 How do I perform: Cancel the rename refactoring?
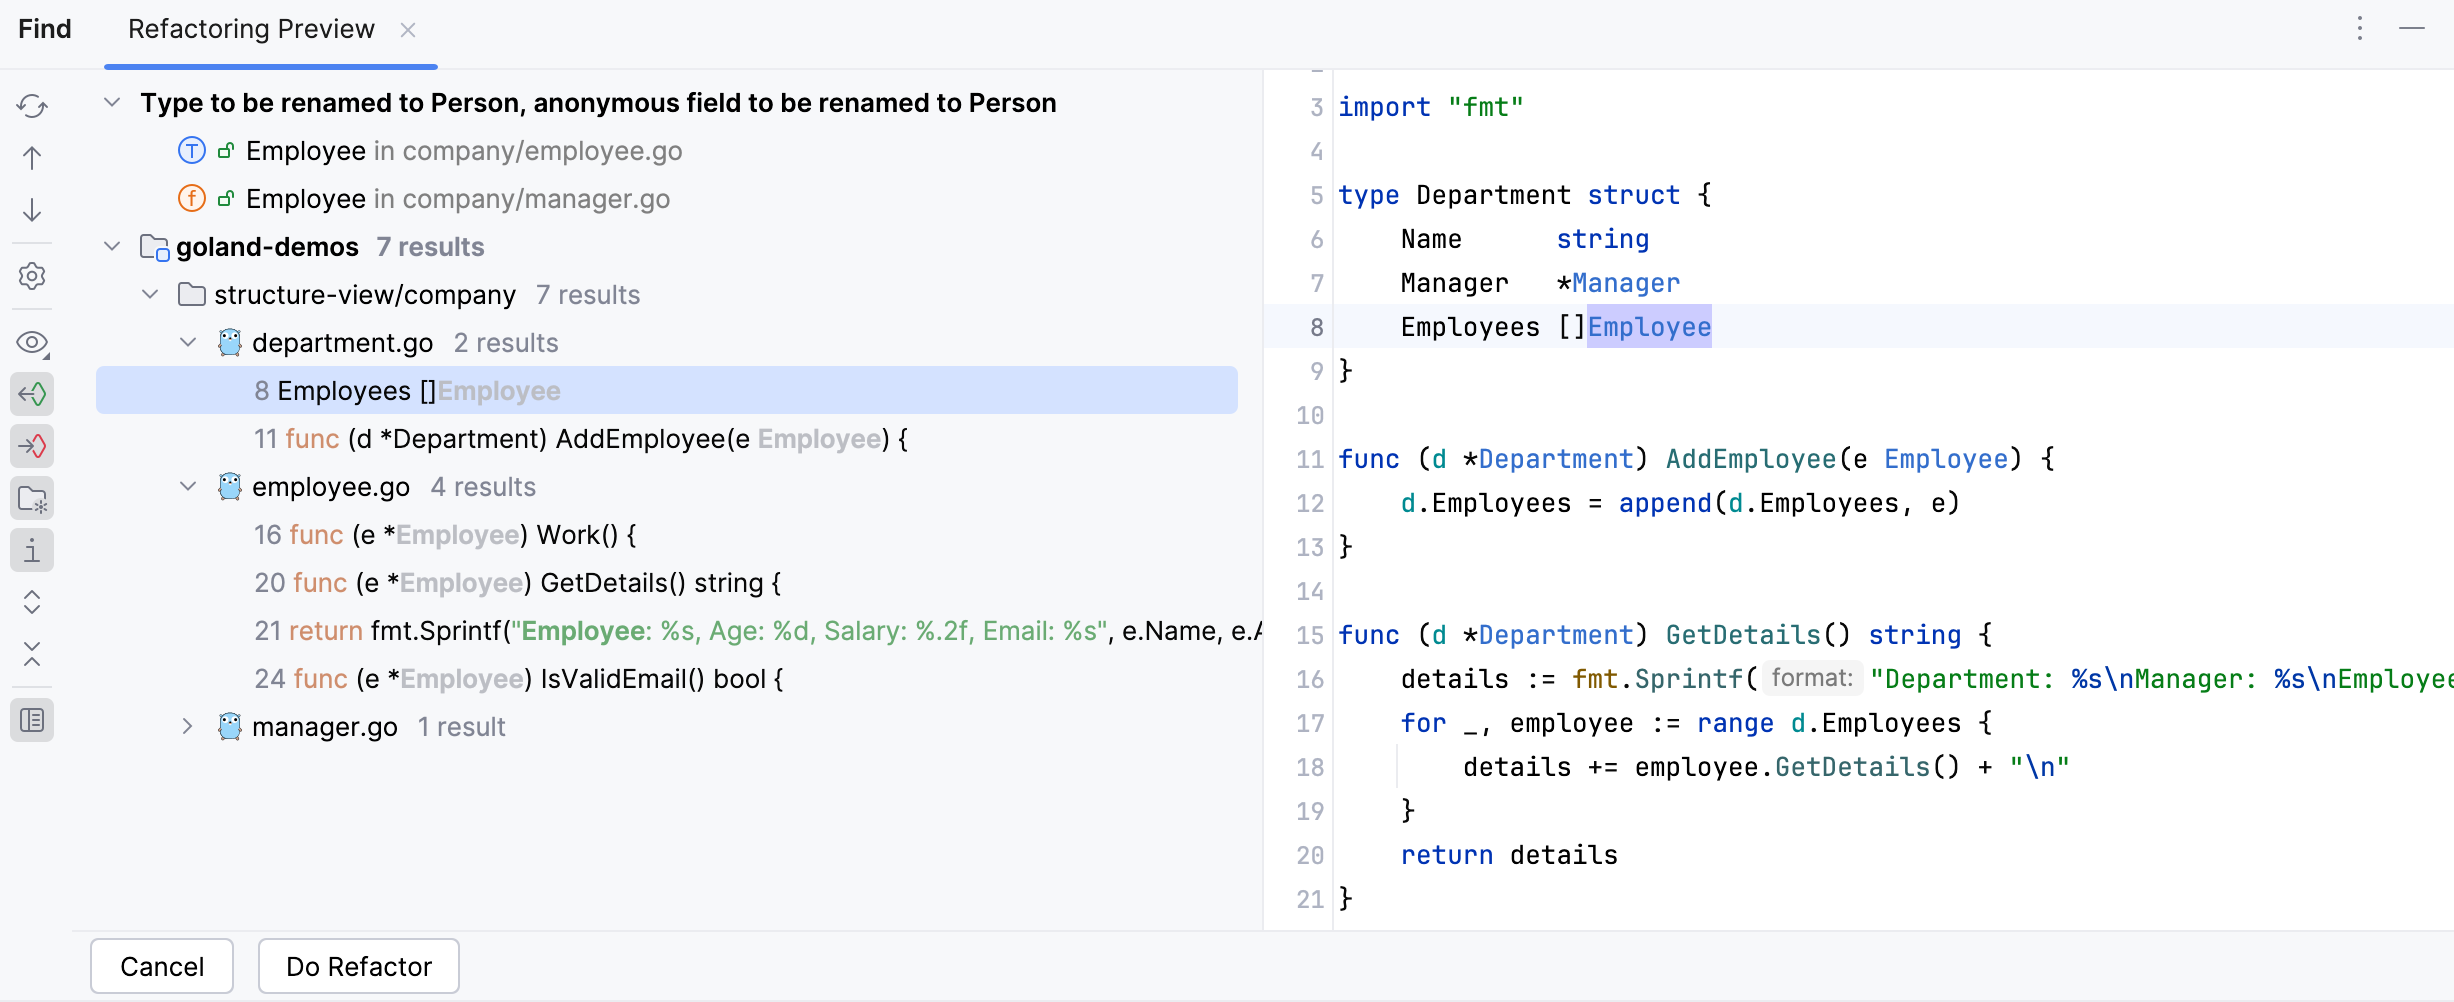(x=161, y=965)
